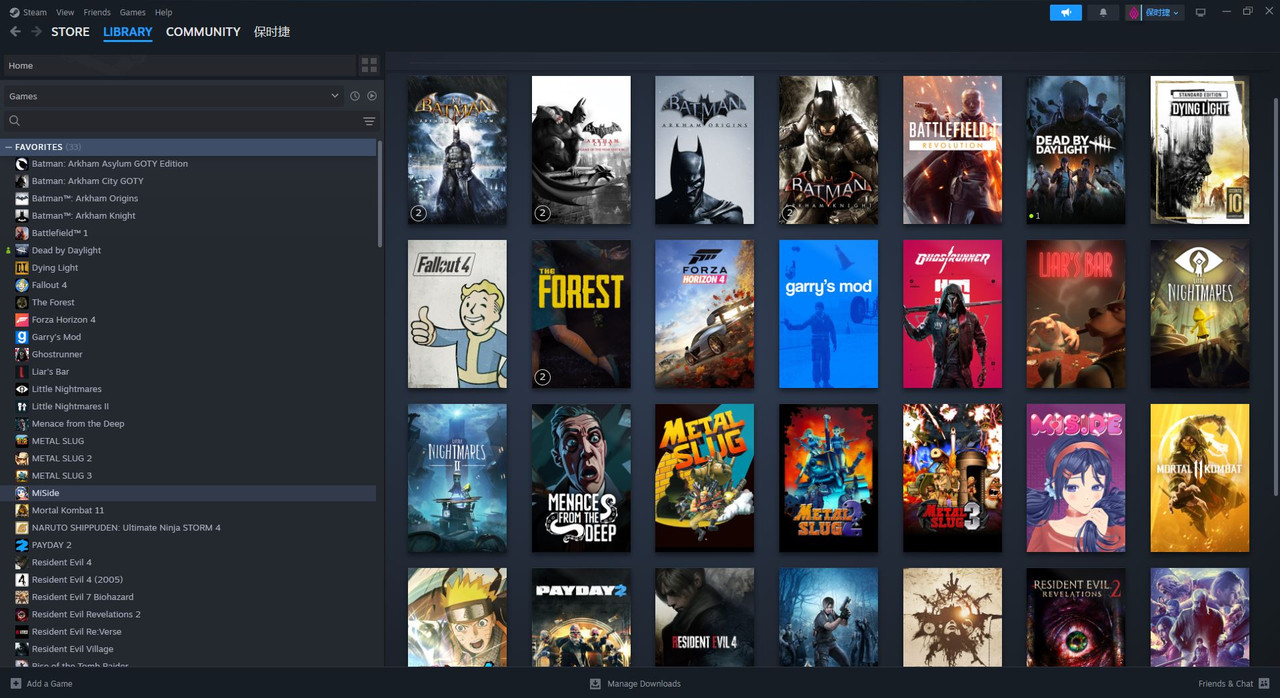1280x698 pixels.
Task: Switch library to grid view icon
Action: (x=369, y=65)
